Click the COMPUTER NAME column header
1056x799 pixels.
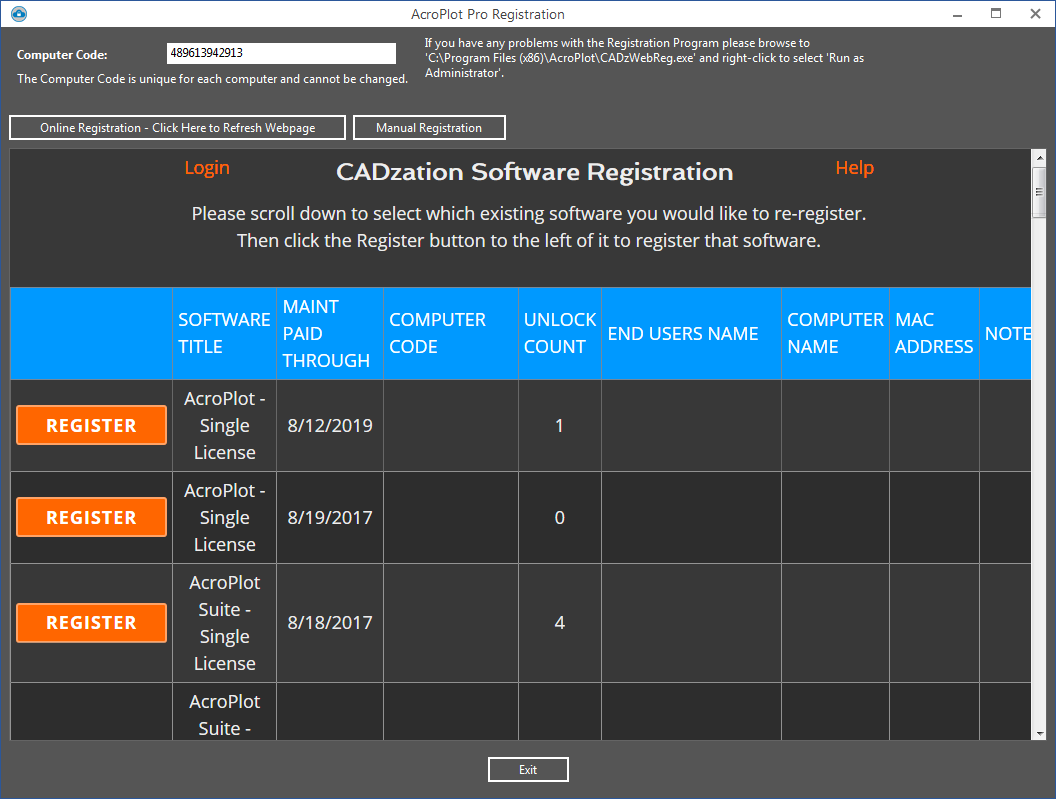[836, 333]
